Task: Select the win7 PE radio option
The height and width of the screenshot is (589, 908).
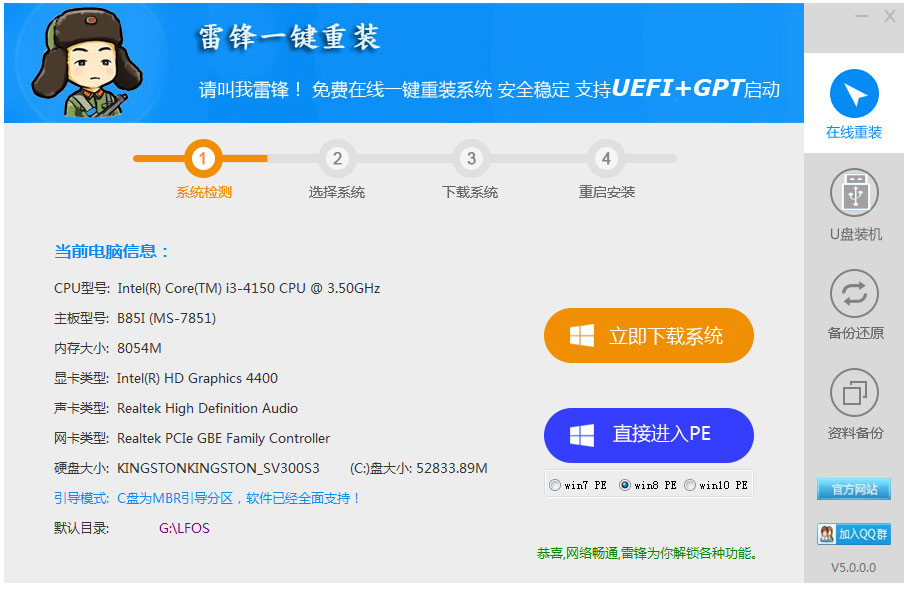Action: (555, 485)
